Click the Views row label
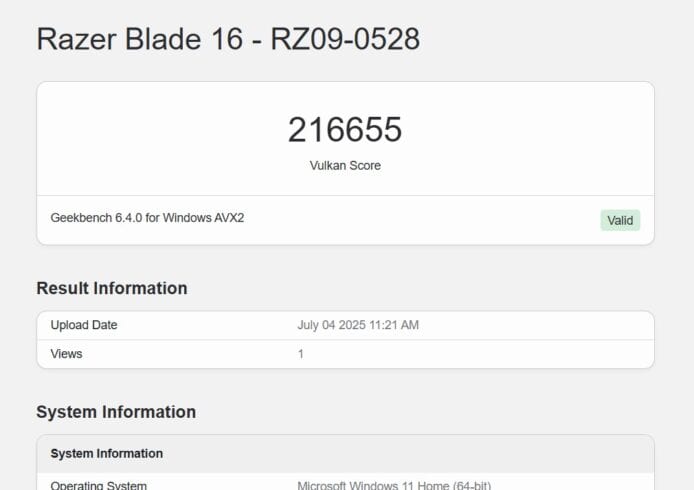Viewport: 694px width, 490px height. [x=66, y=354]
